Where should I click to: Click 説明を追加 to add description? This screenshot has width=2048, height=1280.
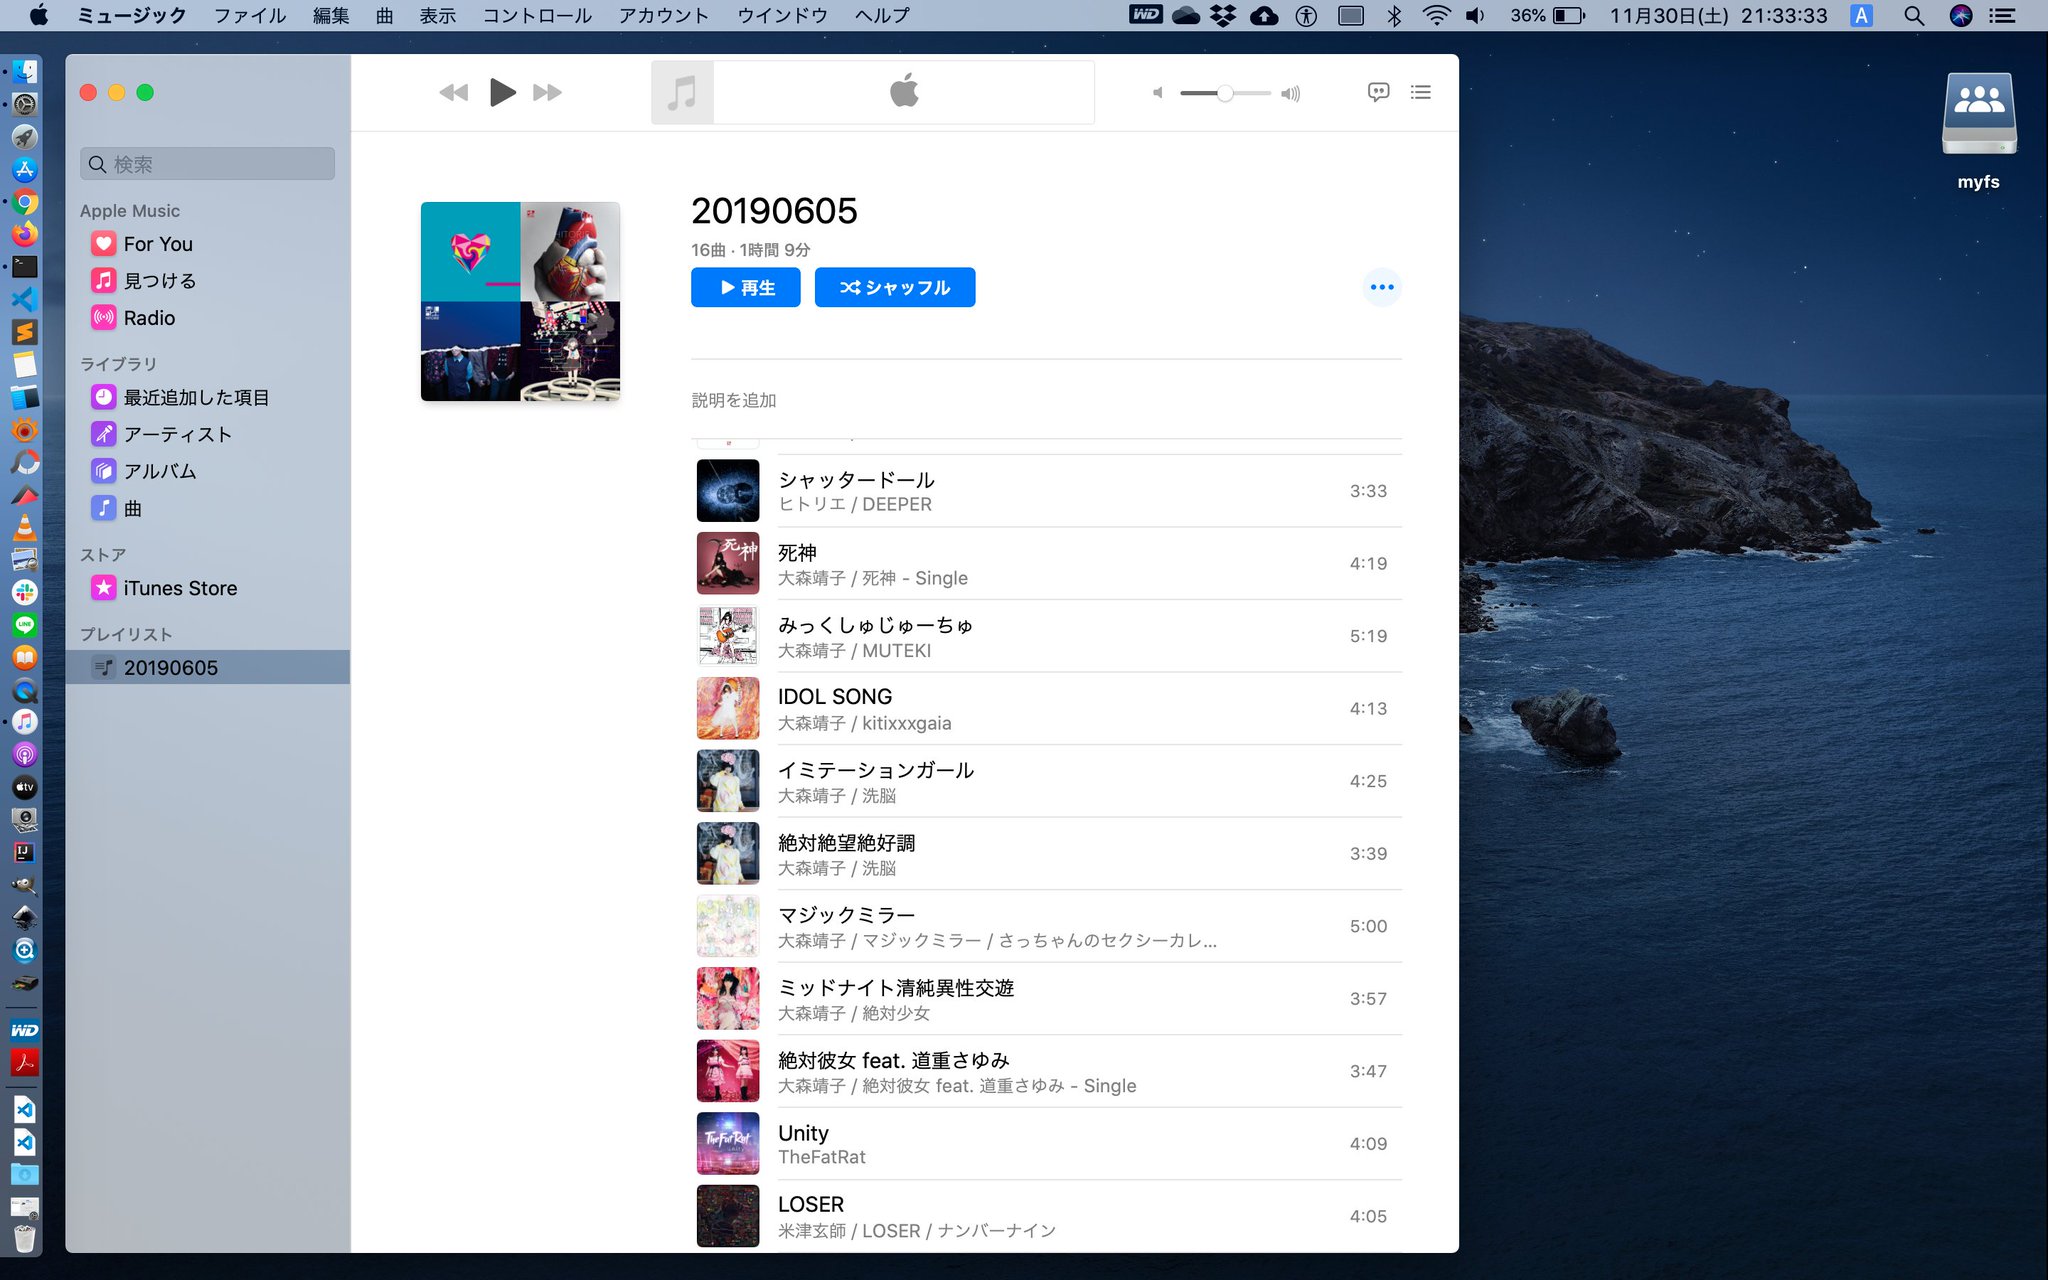click(734, 400)
